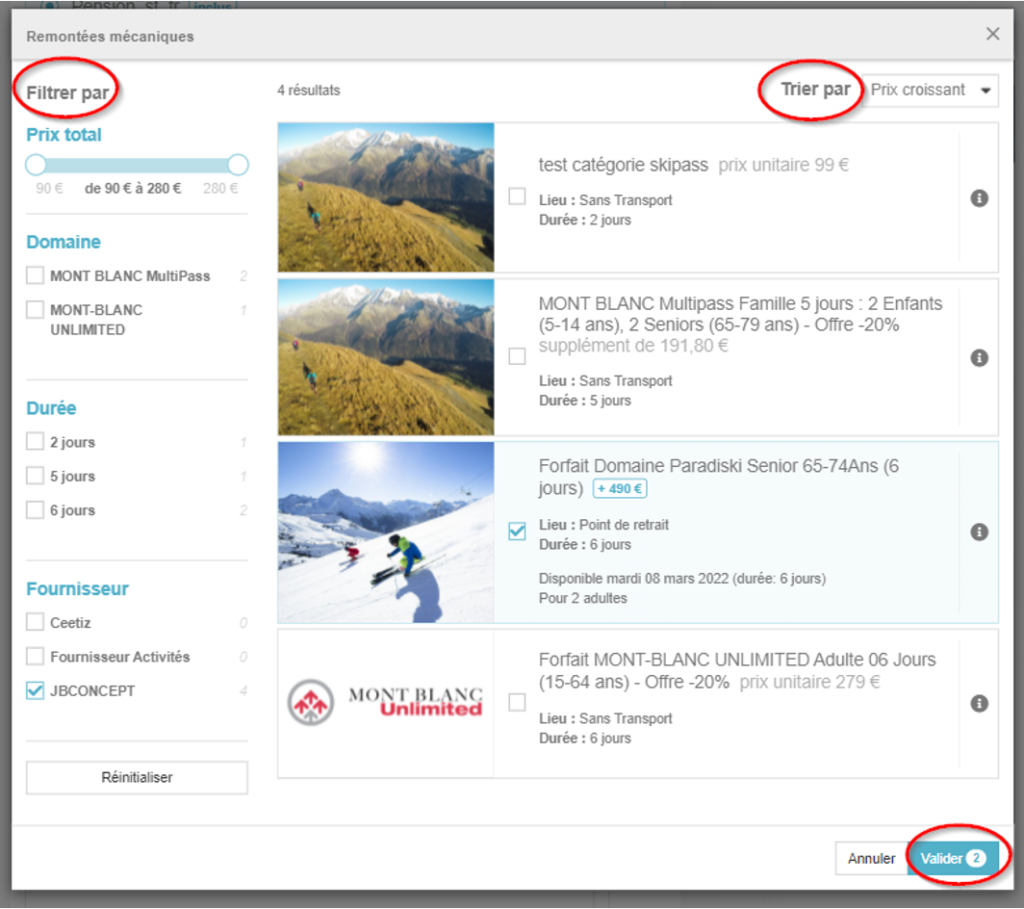Click the maximum price slider handle

pyautogui.click(x=238, y=165)
